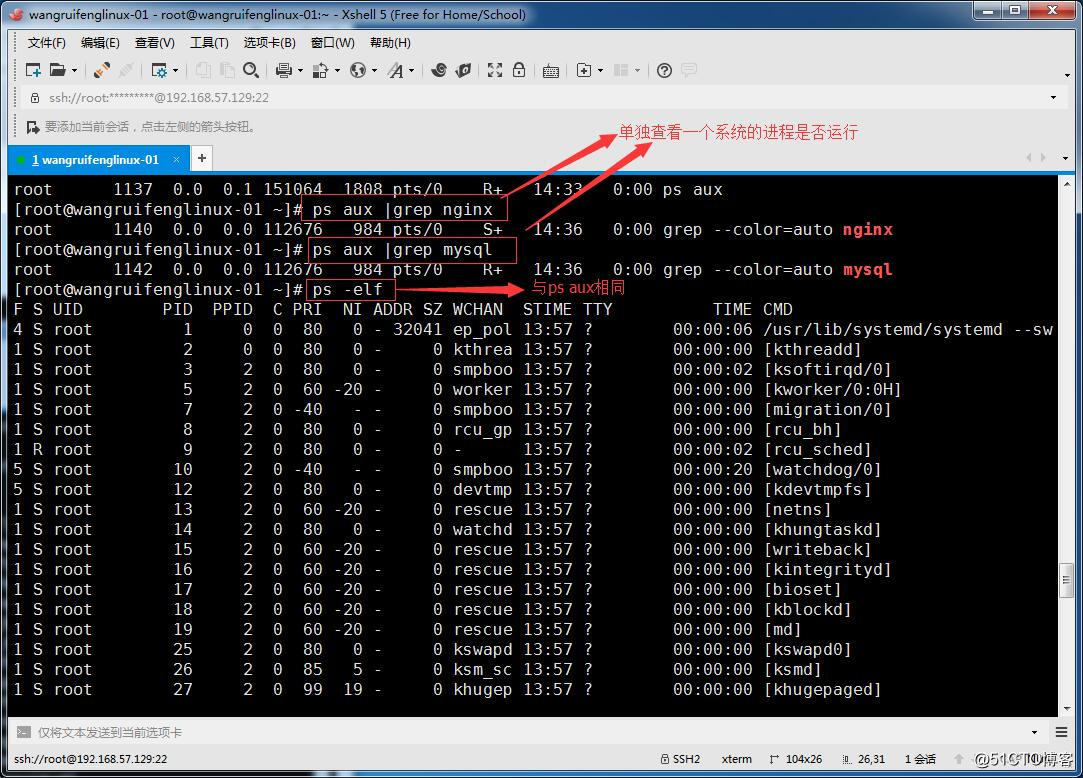Open the 查看(V) menu
1083x778 pixels.
(155, 43)
